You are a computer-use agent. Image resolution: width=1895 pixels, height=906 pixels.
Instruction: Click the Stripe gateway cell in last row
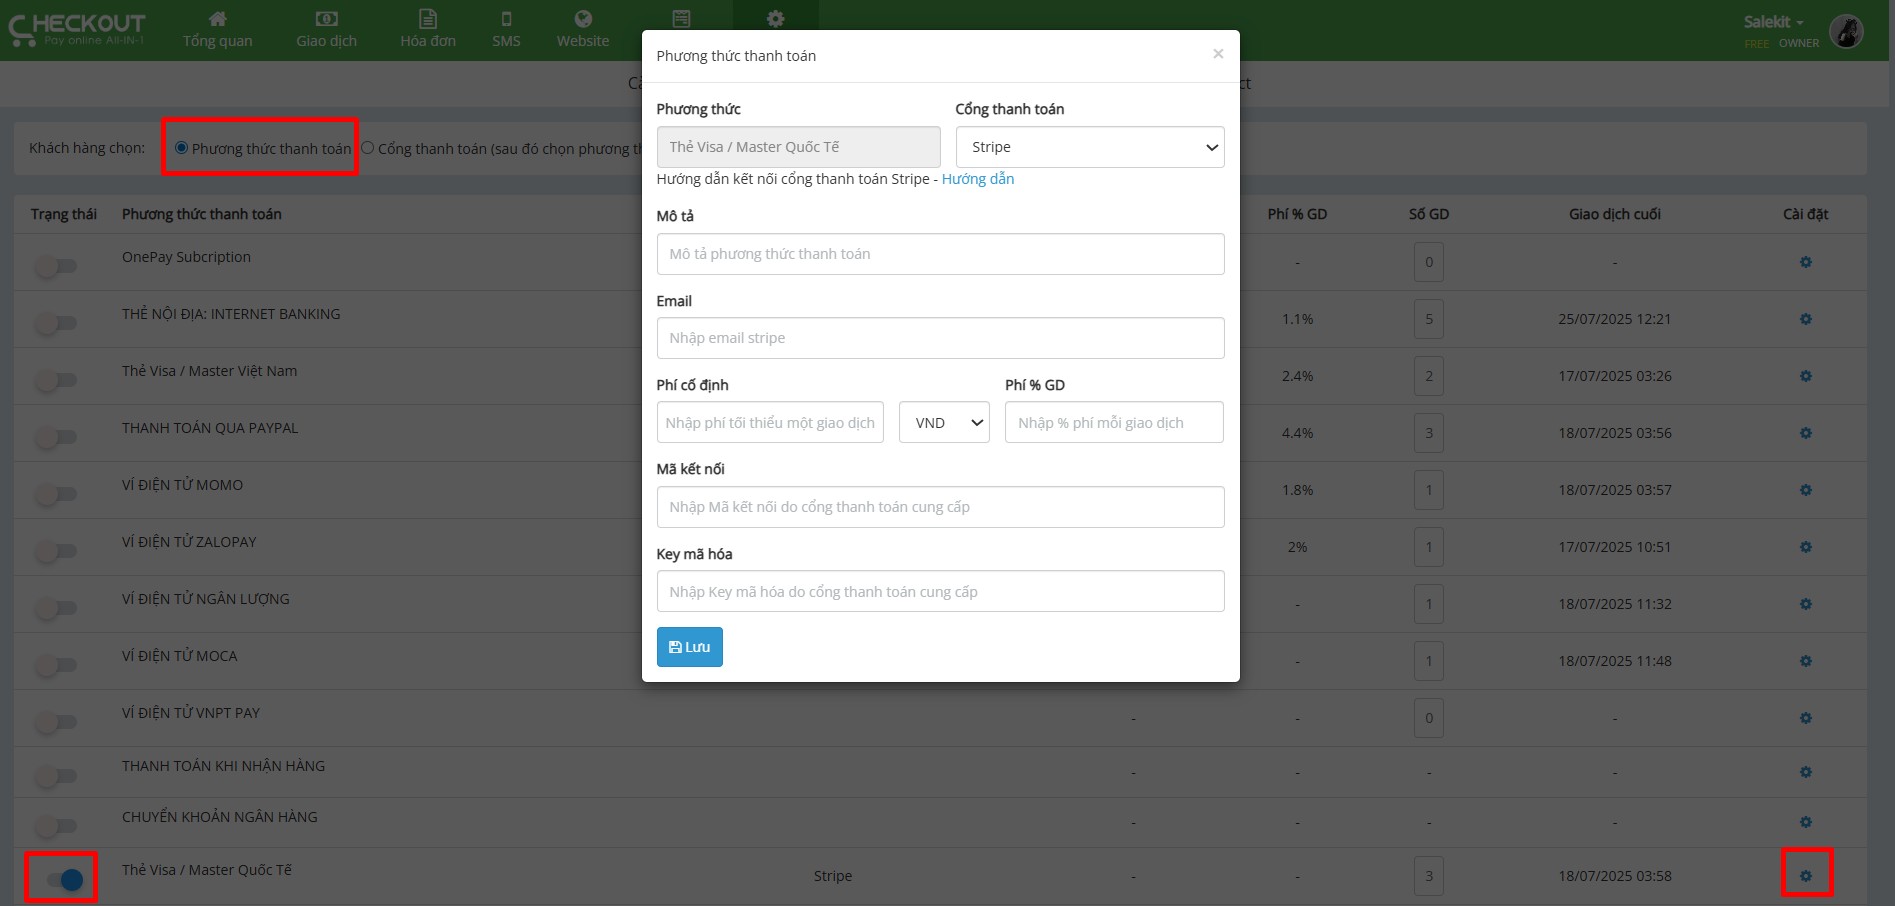(832, 876)
